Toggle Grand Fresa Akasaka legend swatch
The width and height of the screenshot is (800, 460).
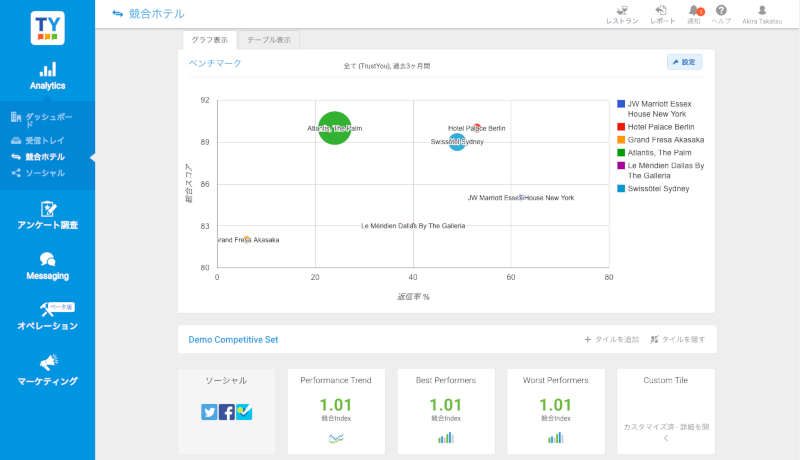tap(621, 140)
